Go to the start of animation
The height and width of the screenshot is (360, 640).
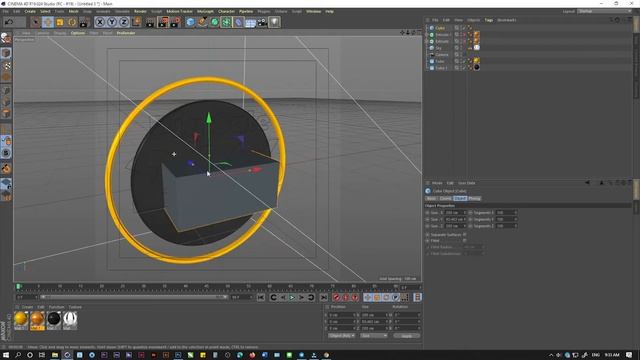(x=261, y=298)
